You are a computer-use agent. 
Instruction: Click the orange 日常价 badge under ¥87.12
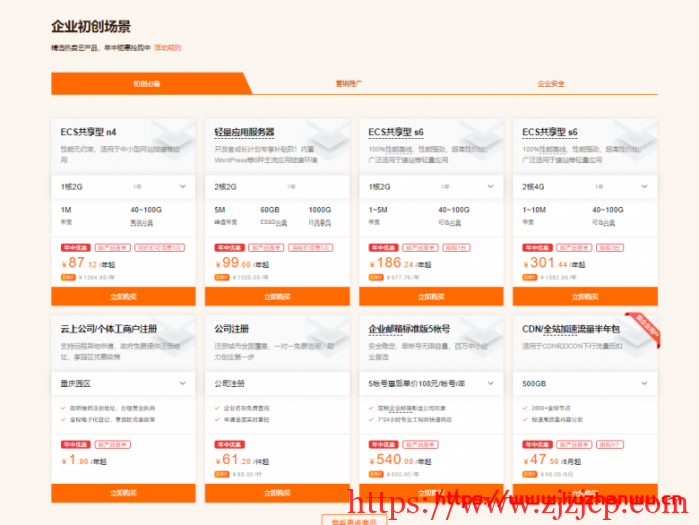point(68,278)
